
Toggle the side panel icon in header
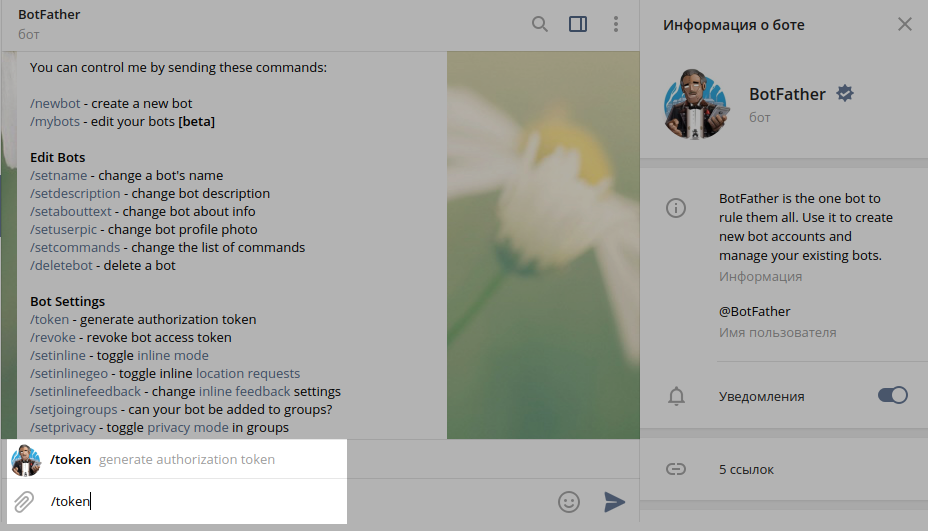(578, 24)
